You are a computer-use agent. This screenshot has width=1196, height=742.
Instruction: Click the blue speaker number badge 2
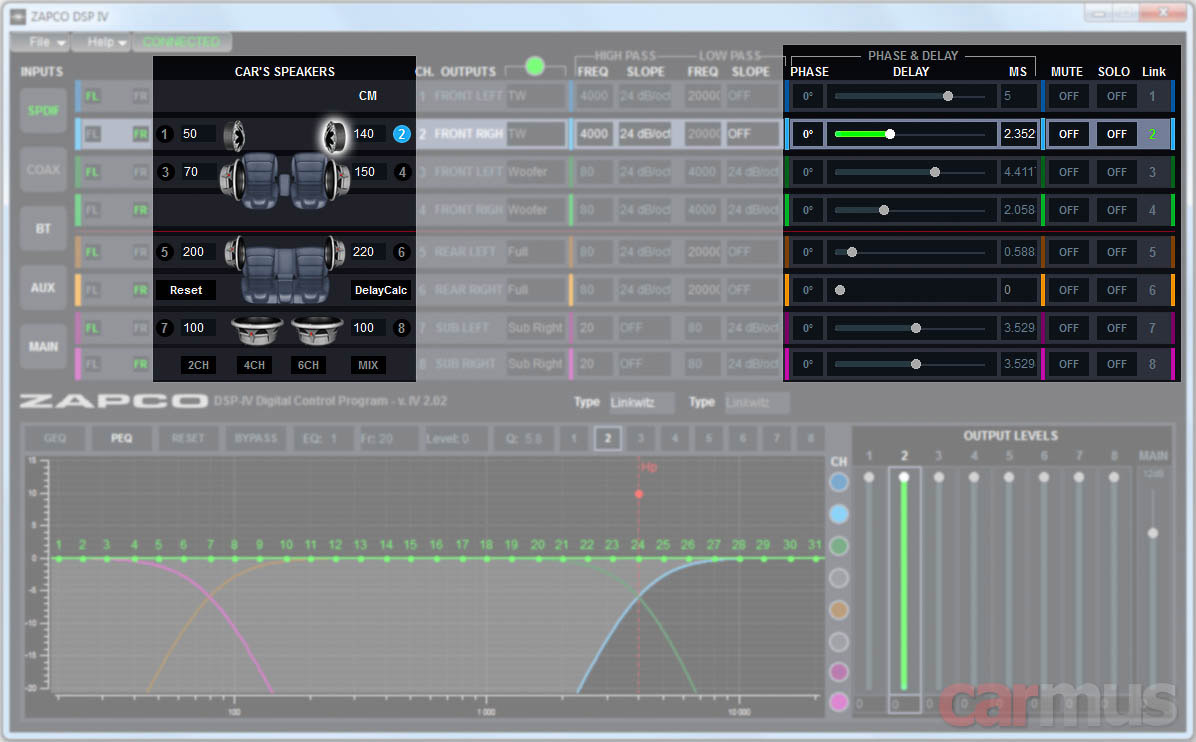(x=401, y=134)
